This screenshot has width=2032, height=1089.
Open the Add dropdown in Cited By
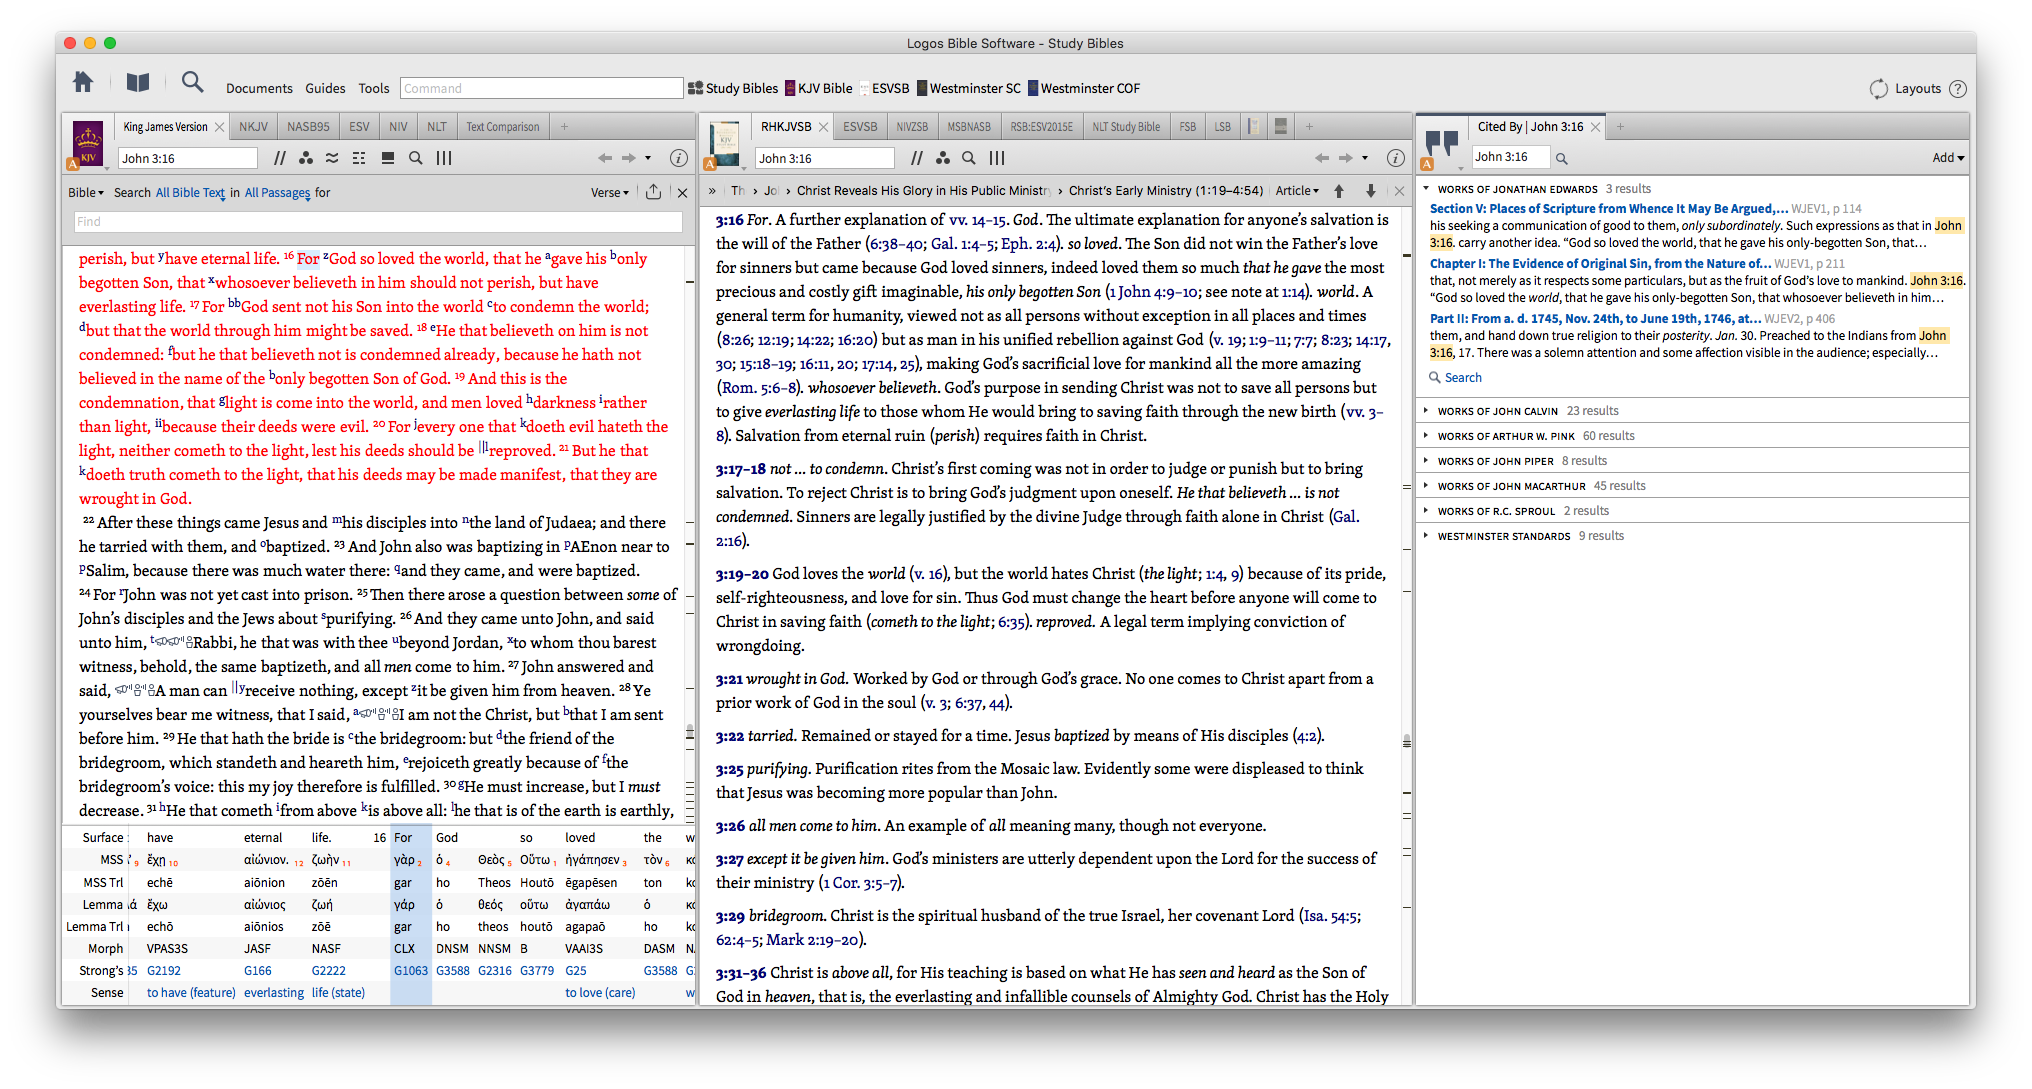click(x=1947, y=158)
